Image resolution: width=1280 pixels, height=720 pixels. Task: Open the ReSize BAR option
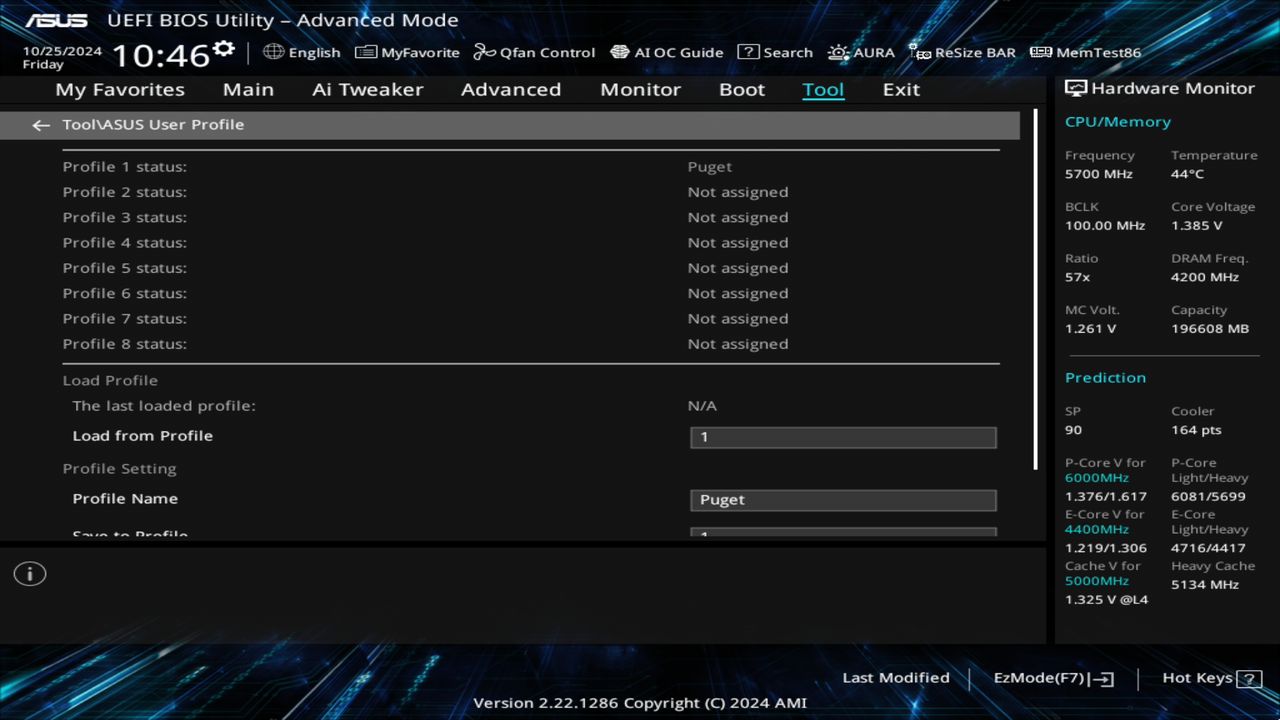[x=962, y=52]
